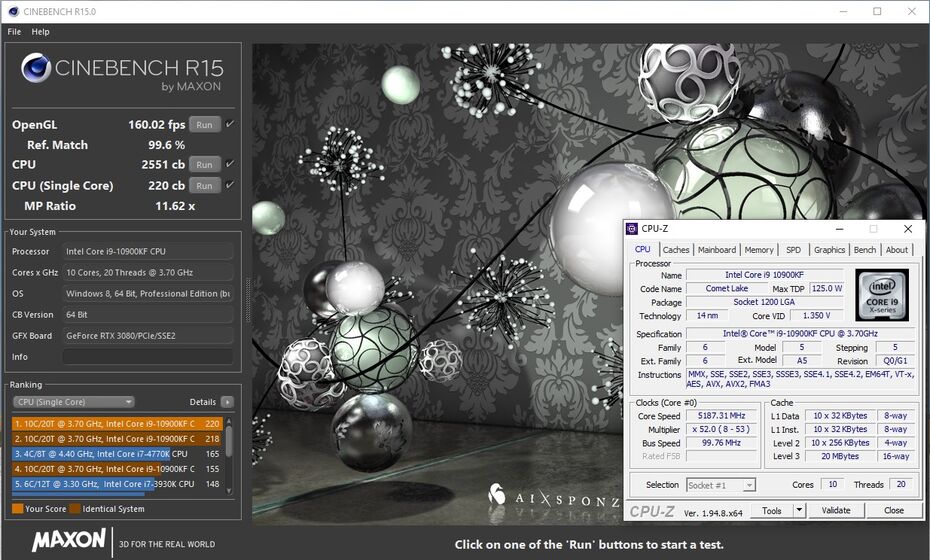Run the CPU (Single Core) benchmark
The width and height of the screenshot is (930, 560).
pyautogui.click(x=205, y=185)
